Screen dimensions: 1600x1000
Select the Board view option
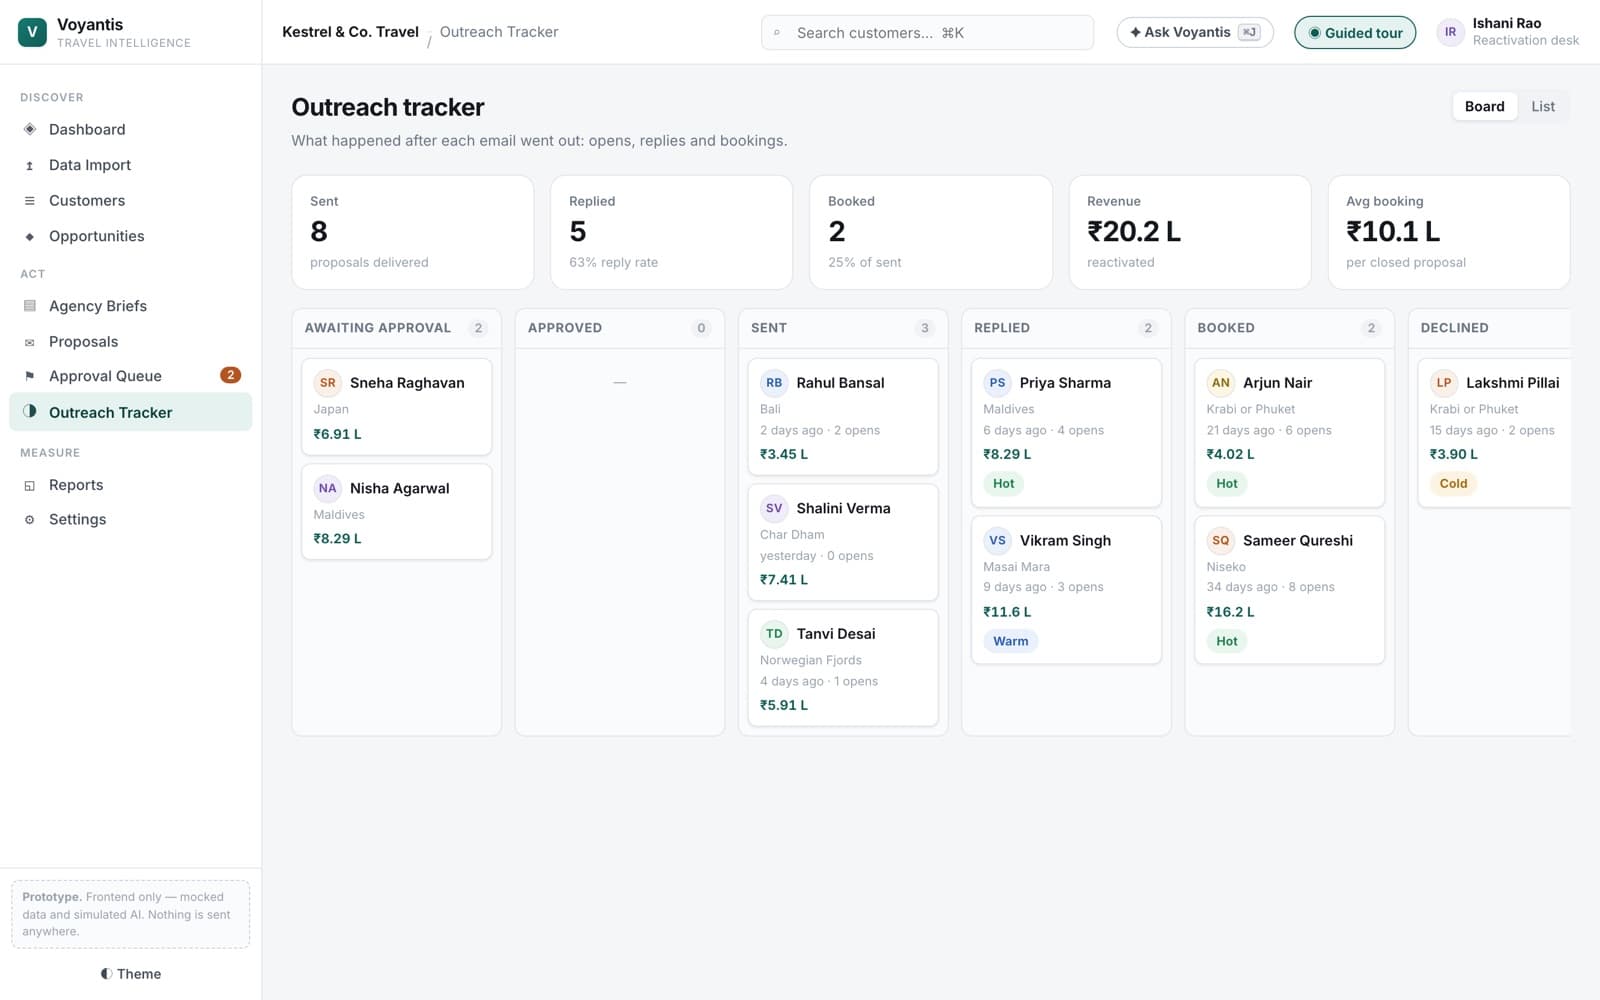[1484, 106]
